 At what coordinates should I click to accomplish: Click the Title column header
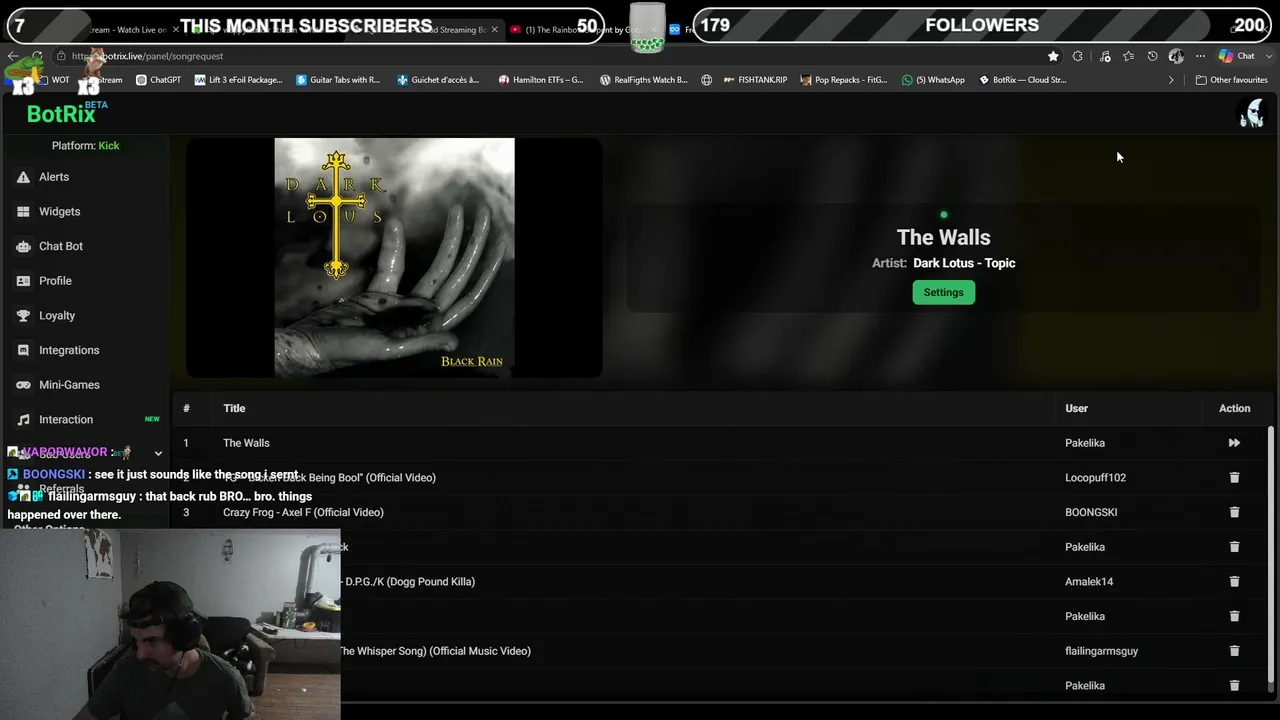coord(234,408)
